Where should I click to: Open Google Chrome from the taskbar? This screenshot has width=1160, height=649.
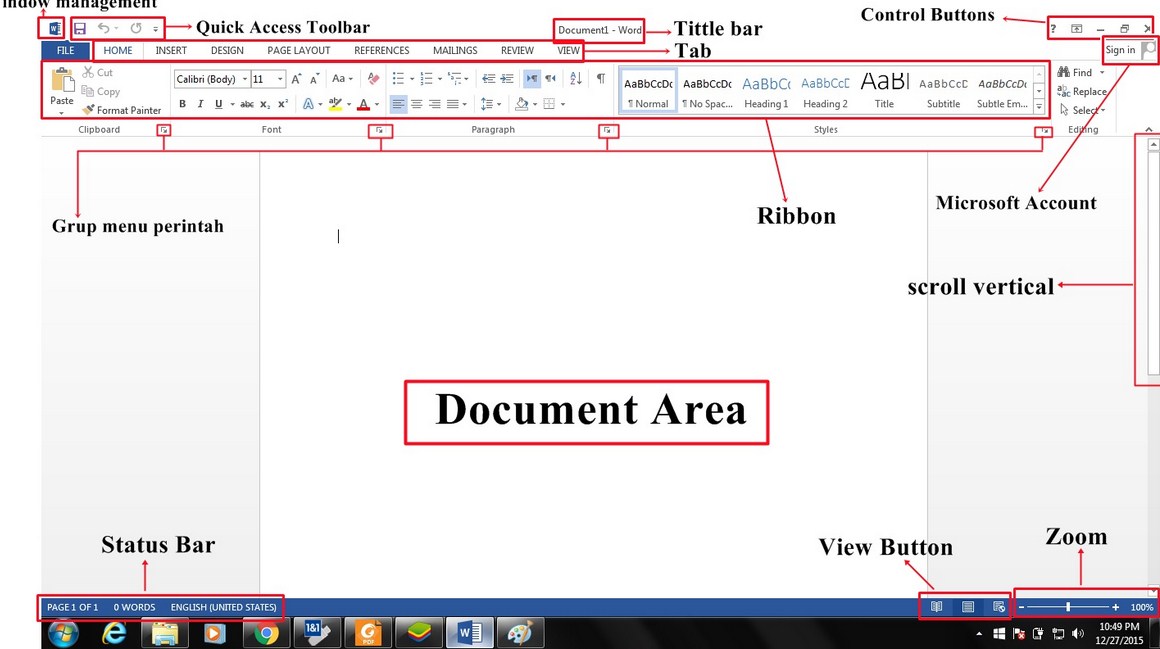[266, 633]
